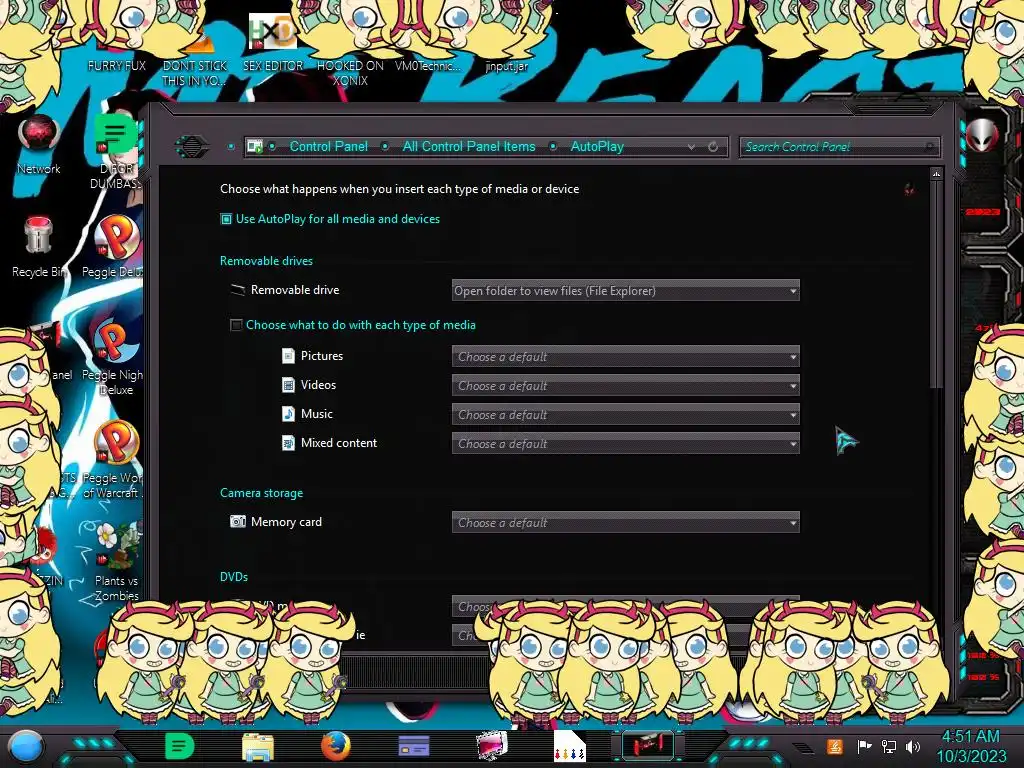Open the Removable drive action dropdown
The image size is (1024, 768).
coord(625,291)
